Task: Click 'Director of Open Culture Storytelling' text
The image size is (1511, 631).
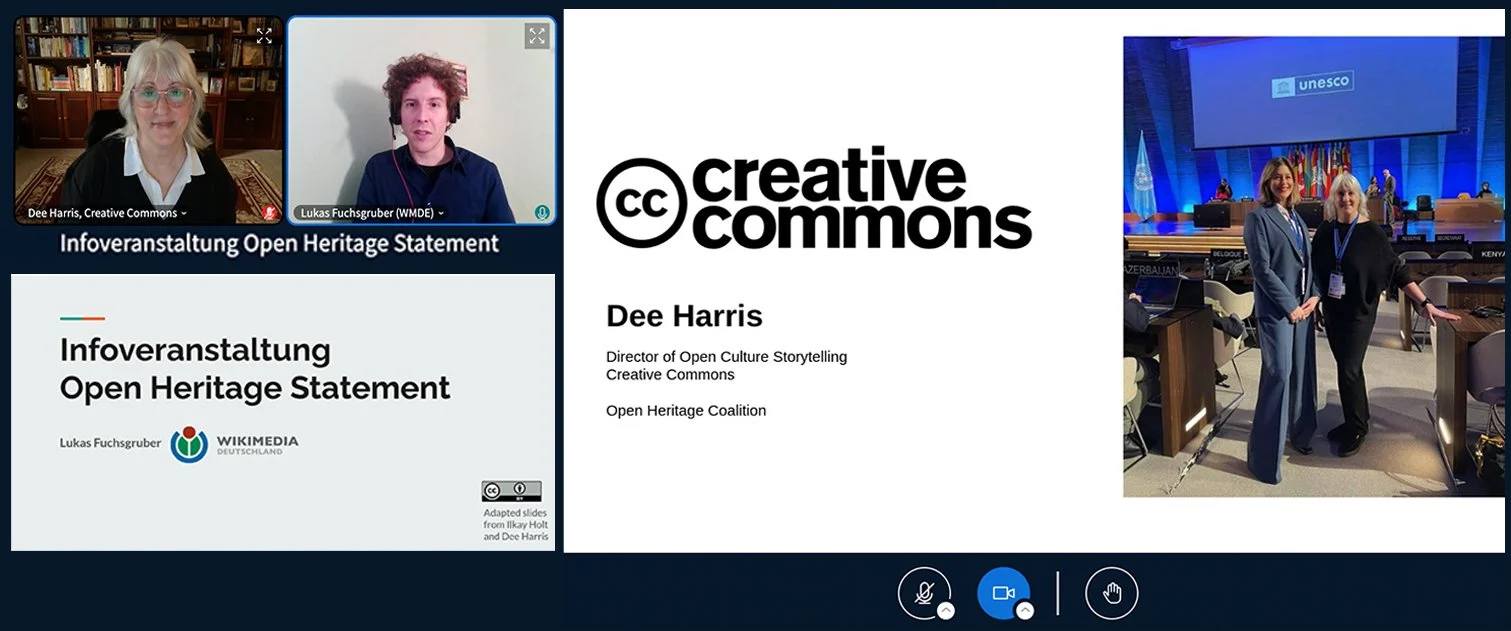Action: 726,357
